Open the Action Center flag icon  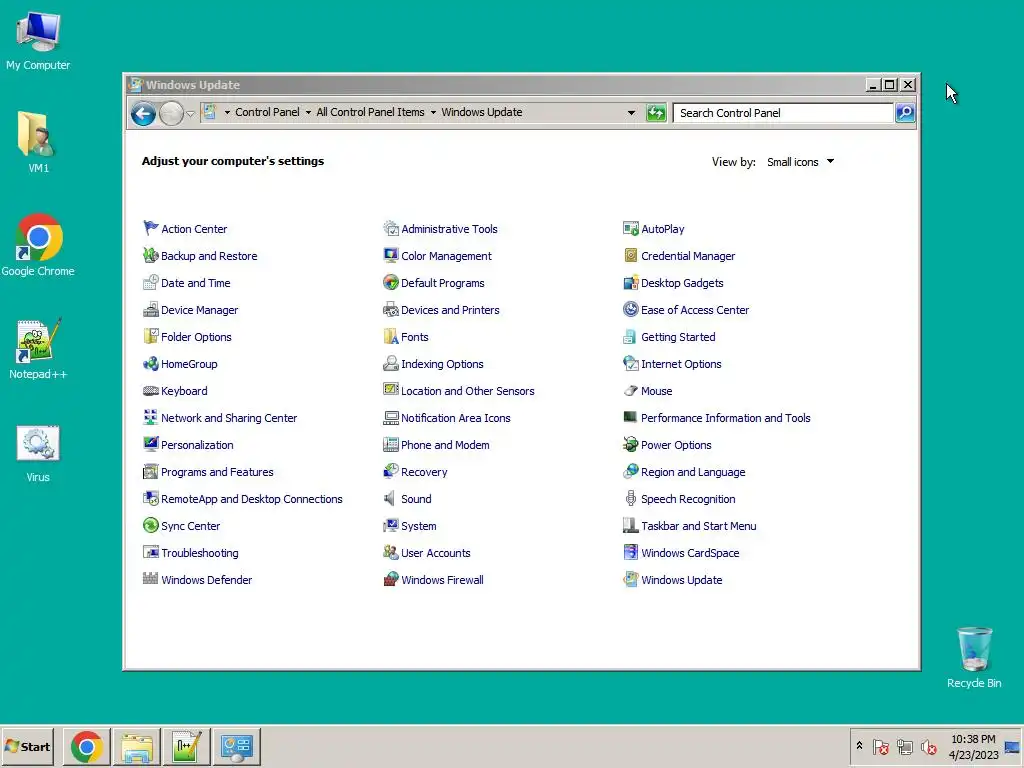[x=151, y=228]
